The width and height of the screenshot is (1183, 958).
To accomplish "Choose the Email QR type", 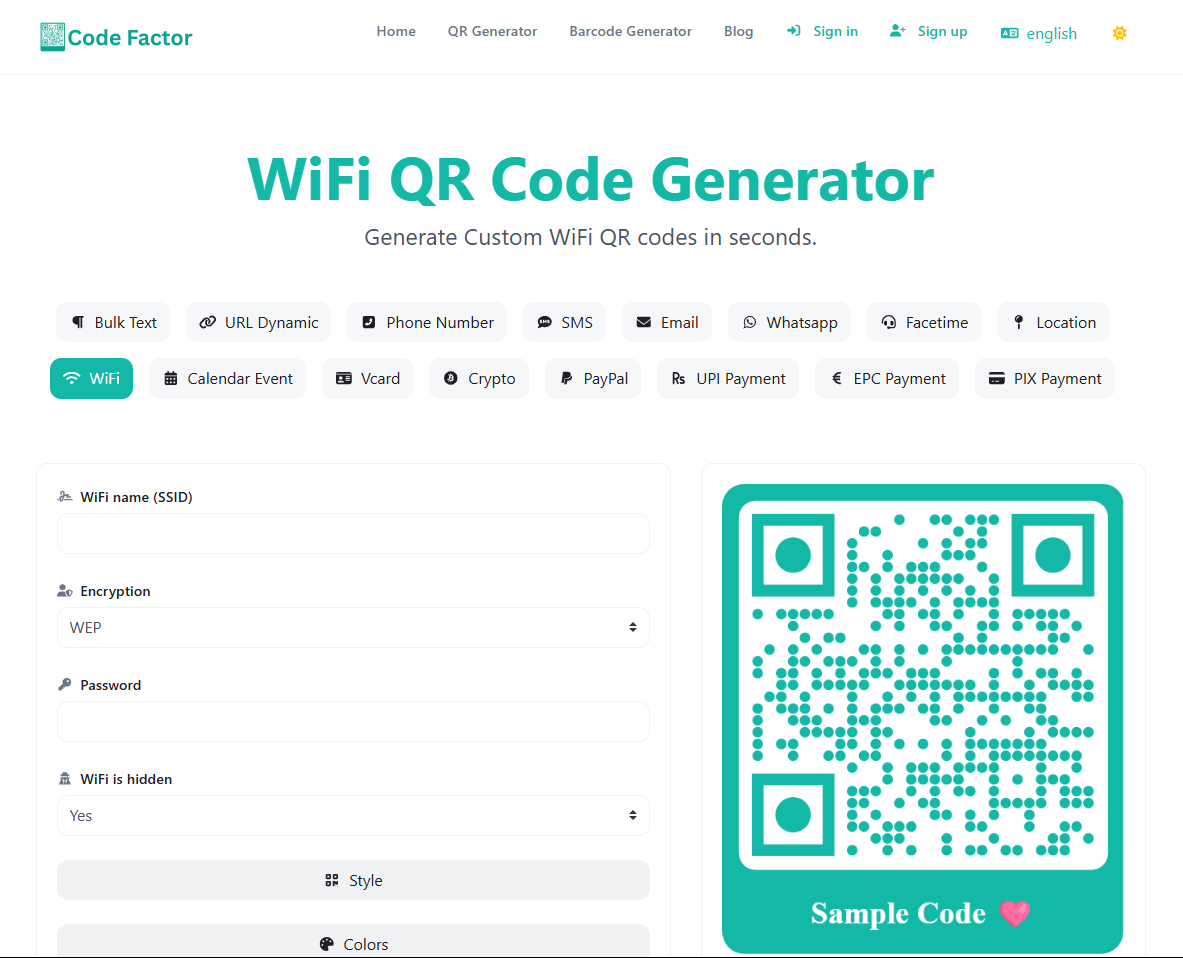I will point(667,322).
